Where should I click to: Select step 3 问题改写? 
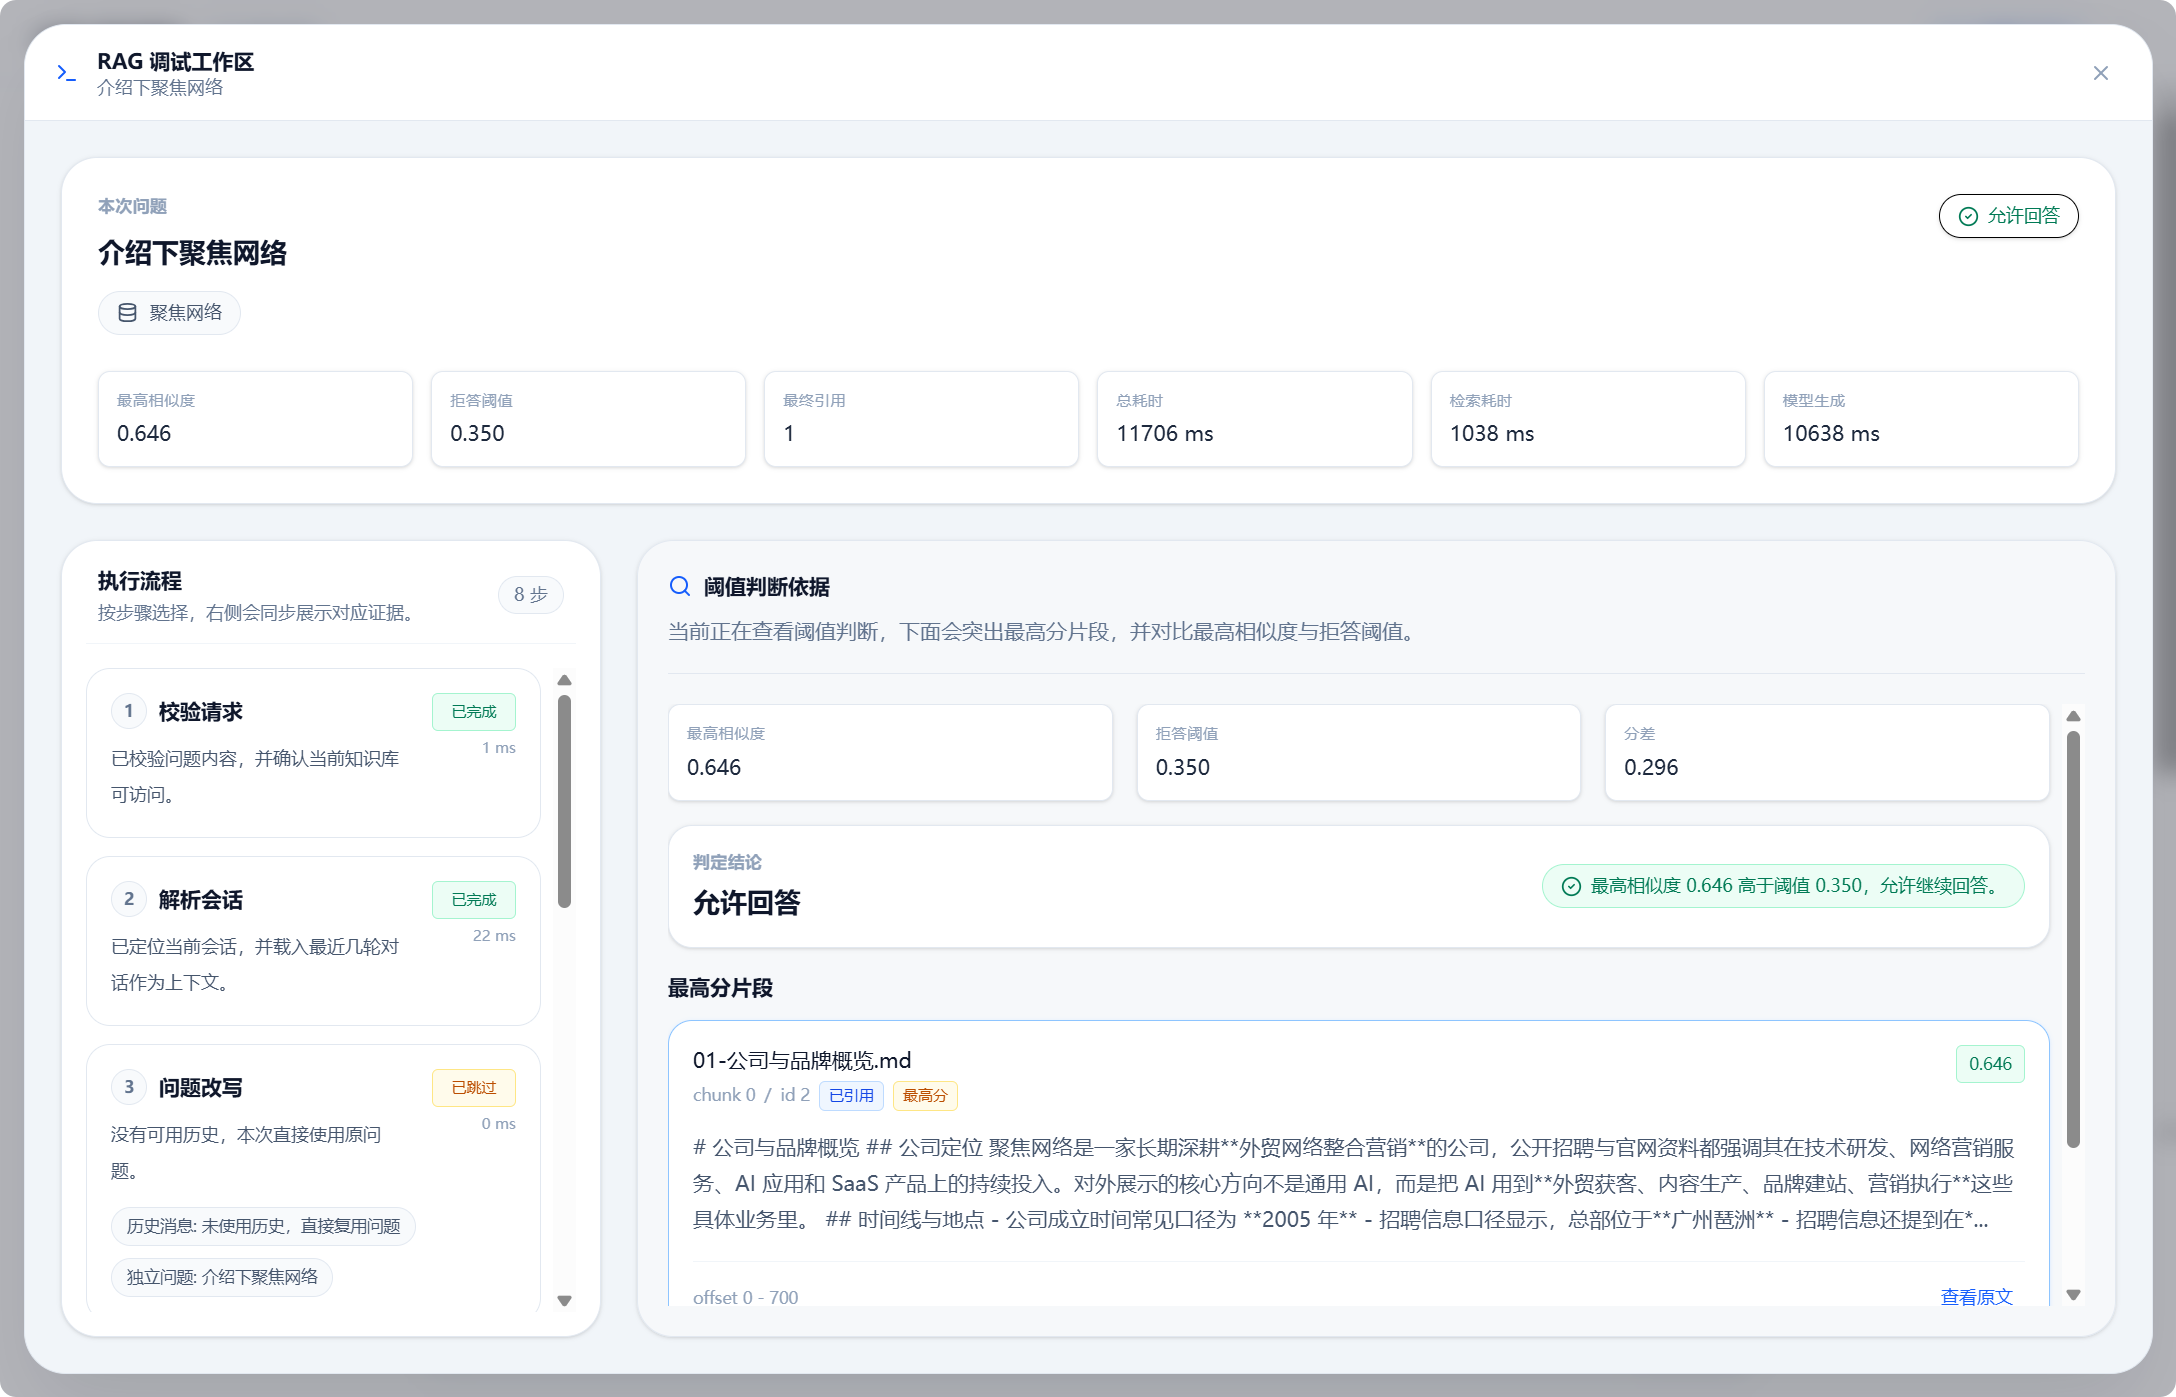pos(313,1180)
